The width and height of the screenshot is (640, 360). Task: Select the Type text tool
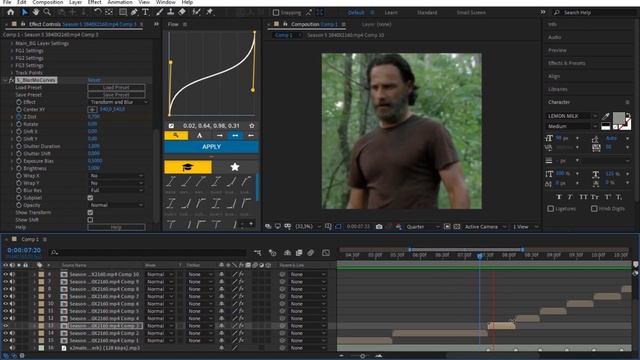145,12
